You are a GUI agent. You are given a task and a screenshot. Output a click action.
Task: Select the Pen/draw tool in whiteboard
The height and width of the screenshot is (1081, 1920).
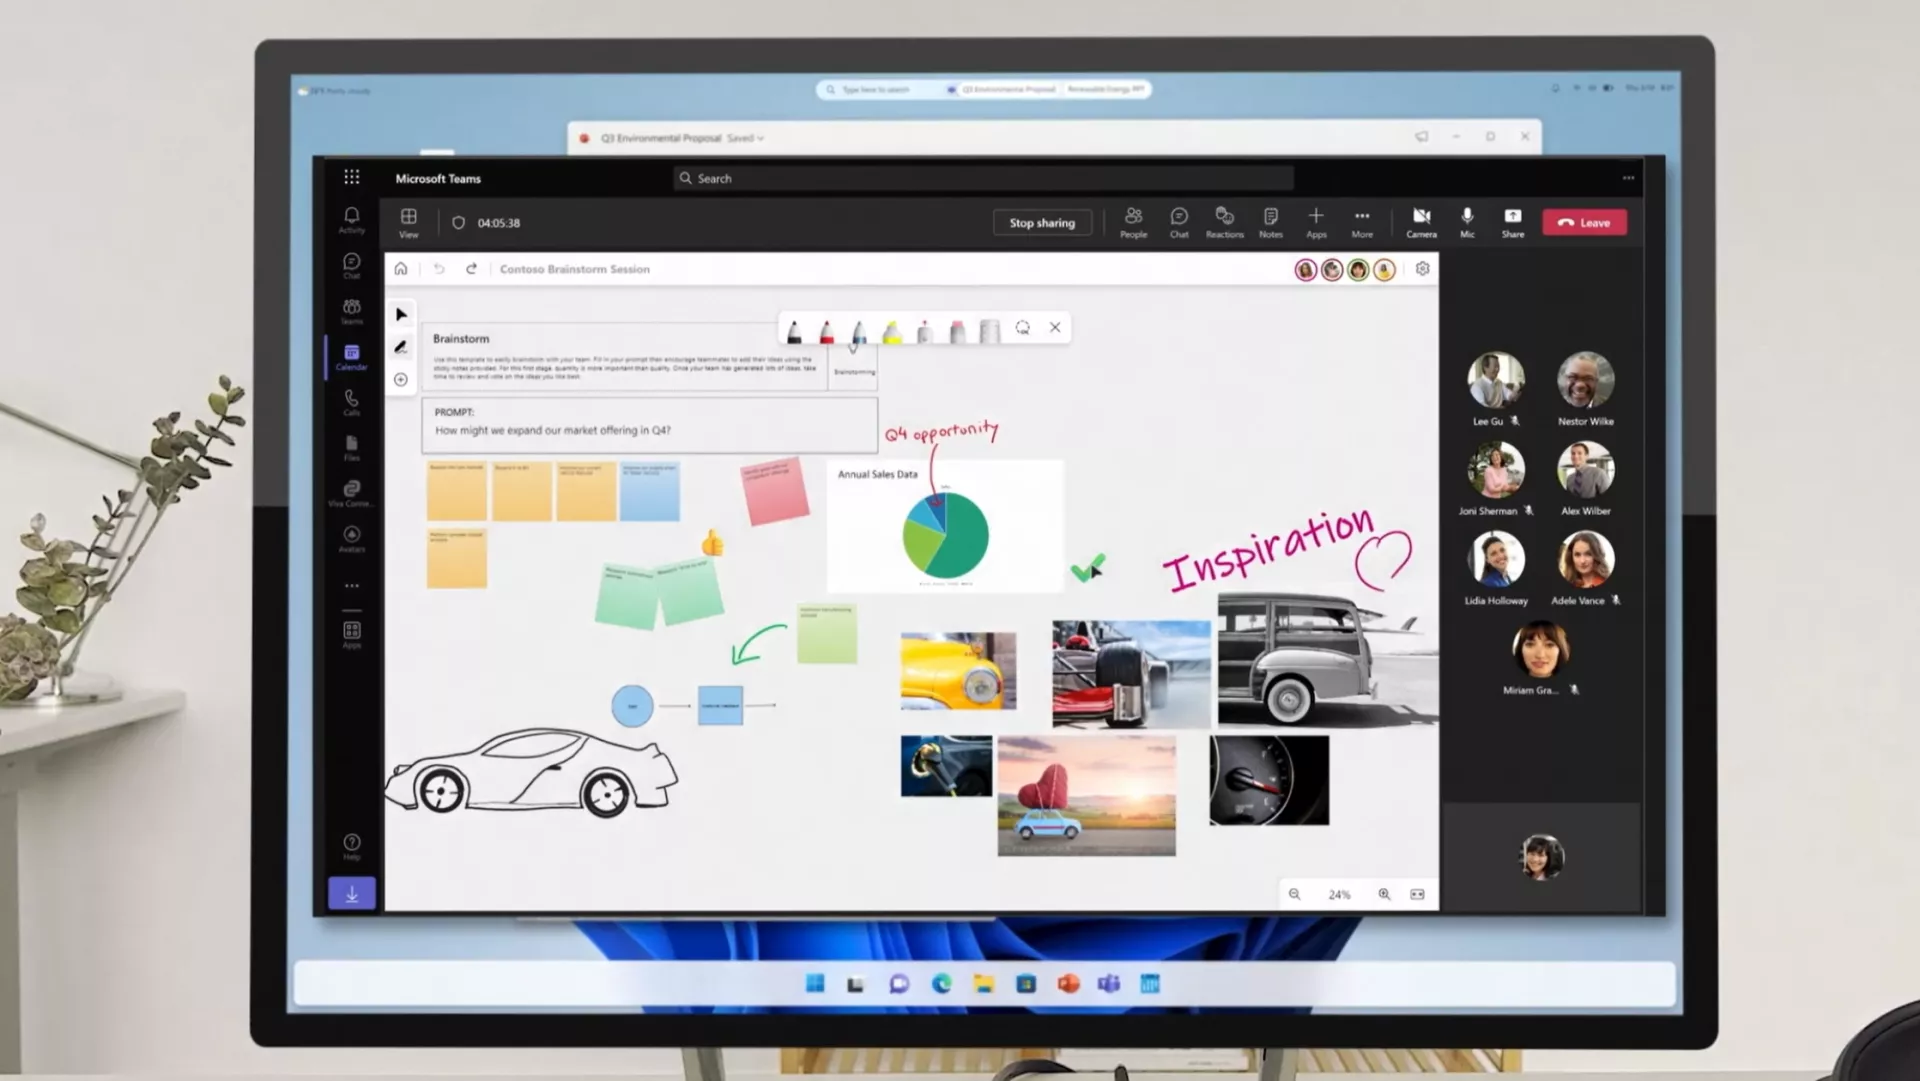tap(401, 347)
